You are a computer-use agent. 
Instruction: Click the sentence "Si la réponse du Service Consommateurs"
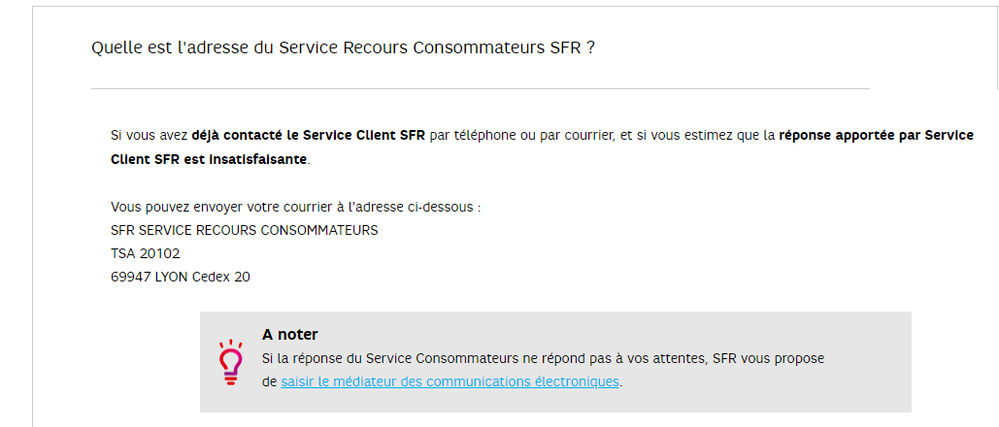coord(390,358)
